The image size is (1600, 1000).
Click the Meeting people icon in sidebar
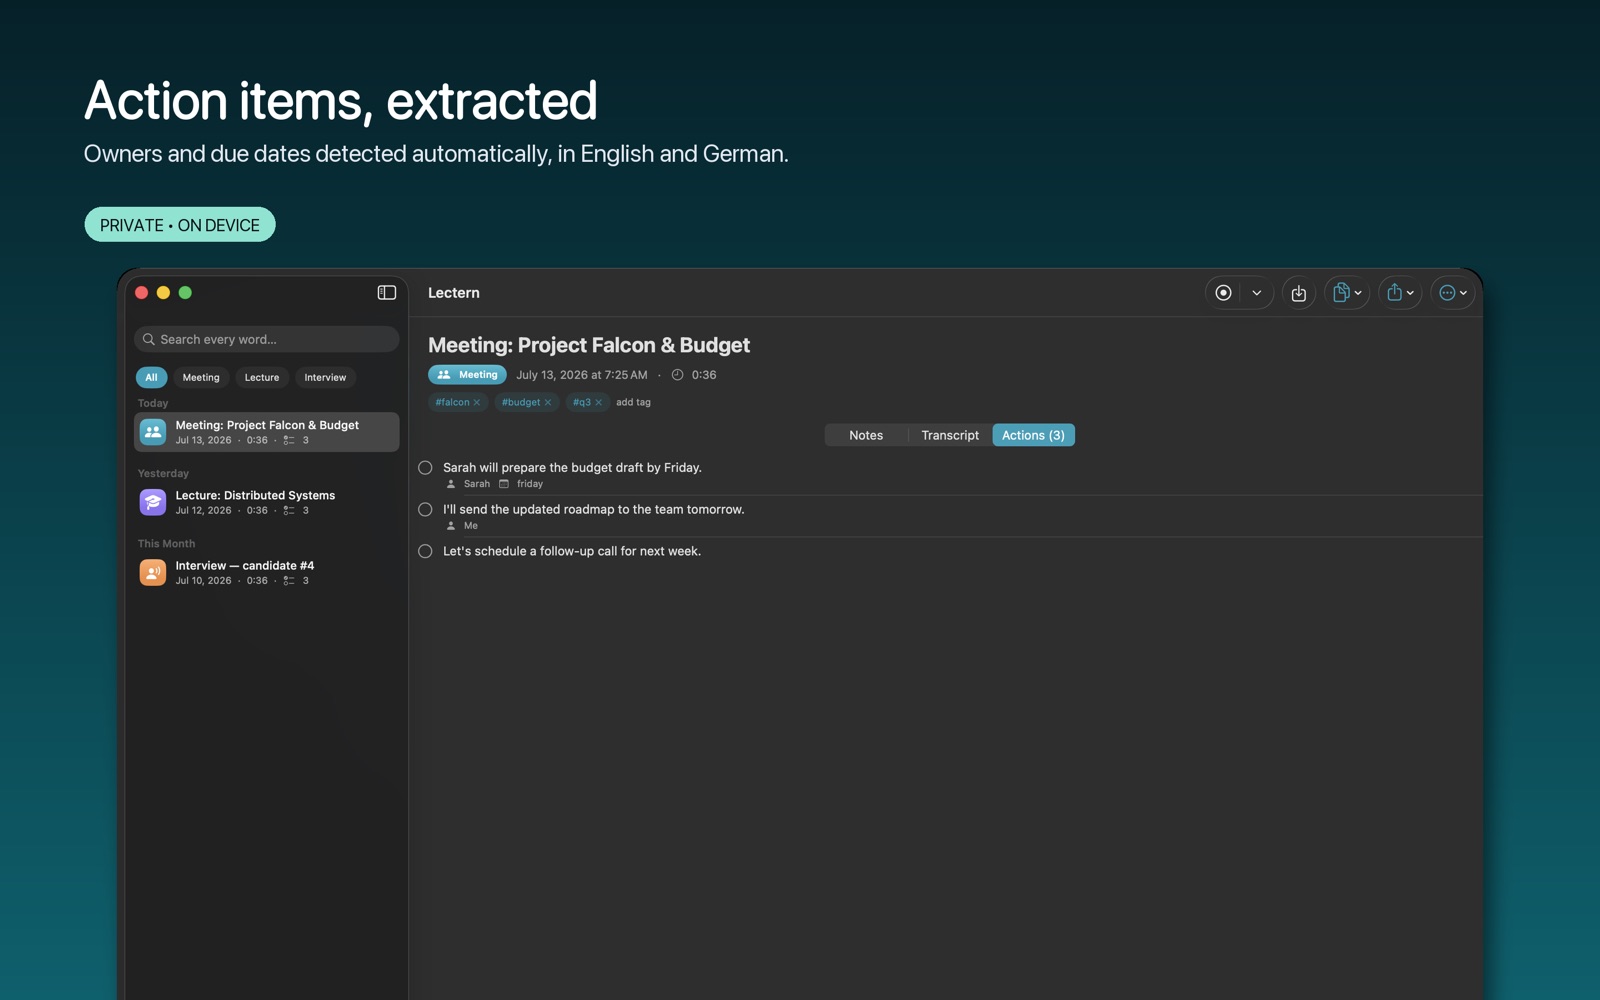coord(153,432)
